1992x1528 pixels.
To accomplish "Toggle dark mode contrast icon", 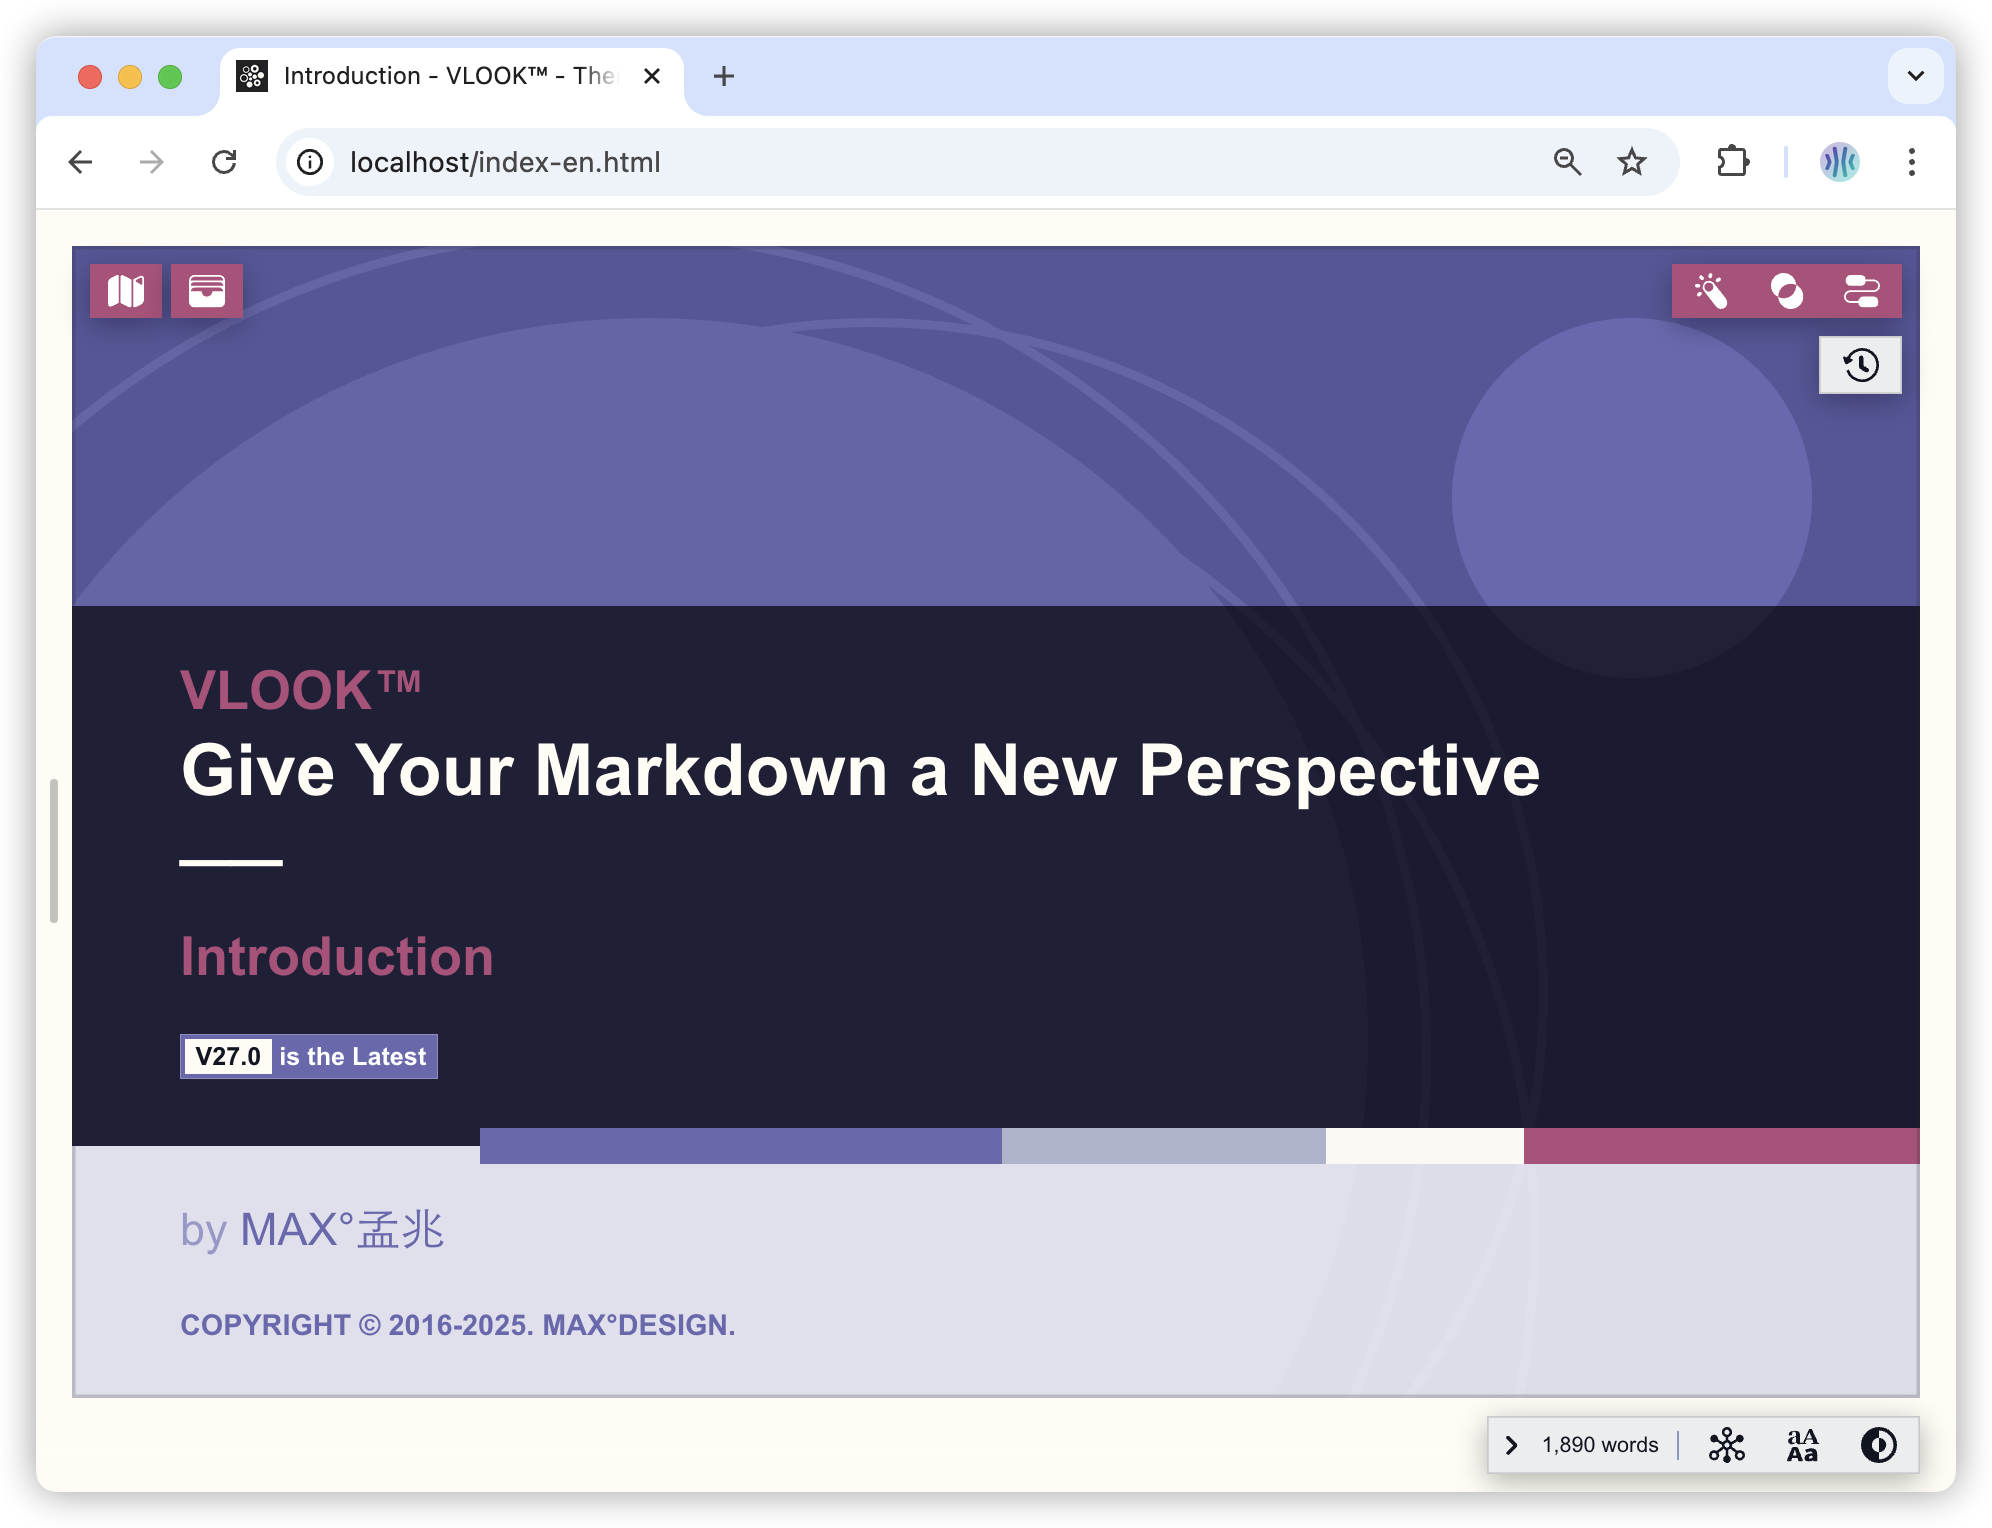I will point(1878,1445).
